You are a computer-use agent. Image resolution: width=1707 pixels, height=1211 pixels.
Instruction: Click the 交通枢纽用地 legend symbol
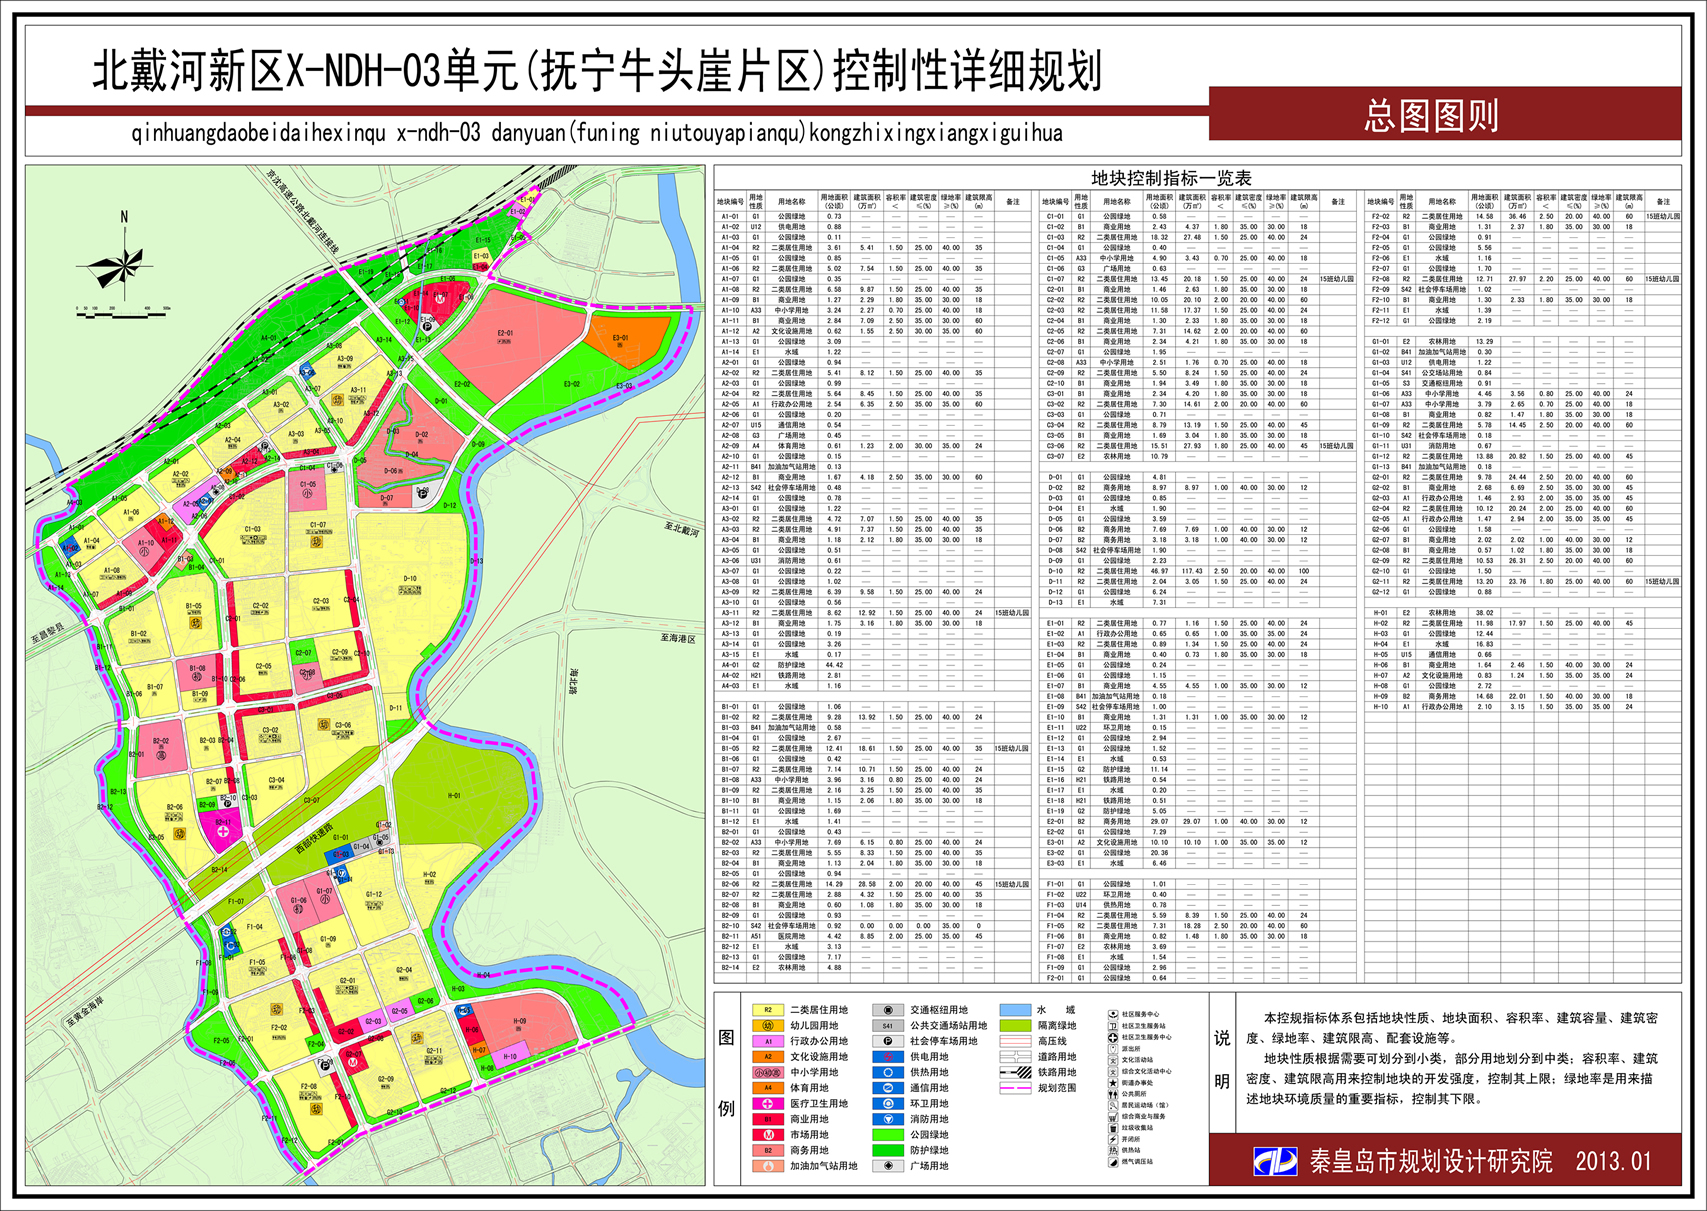pyautogui.click(x=888, y=1010)
